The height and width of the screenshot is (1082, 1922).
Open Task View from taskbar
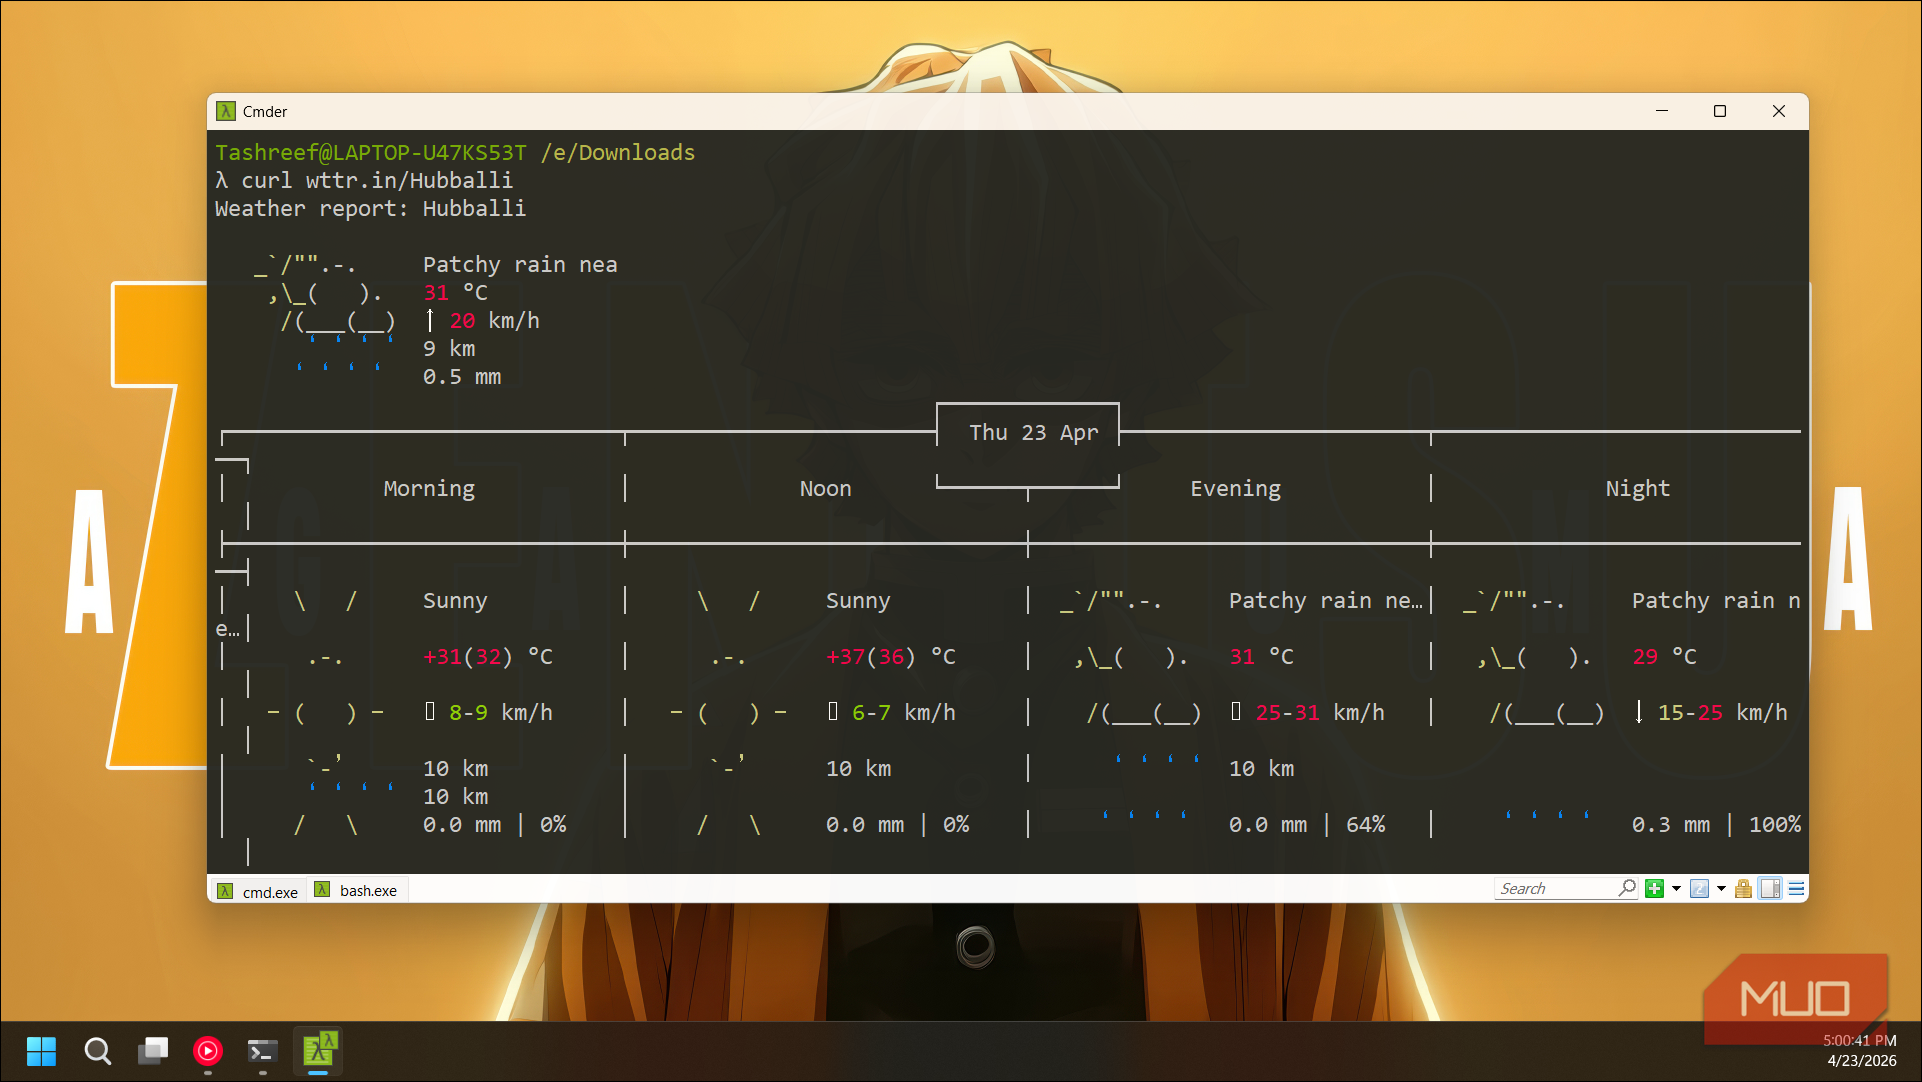[153, 1051]
